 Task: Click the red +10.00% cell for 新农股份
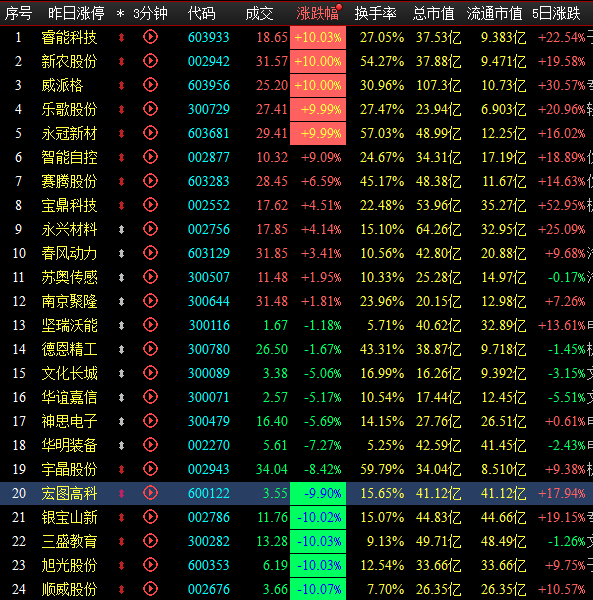[x=318, y=61]
